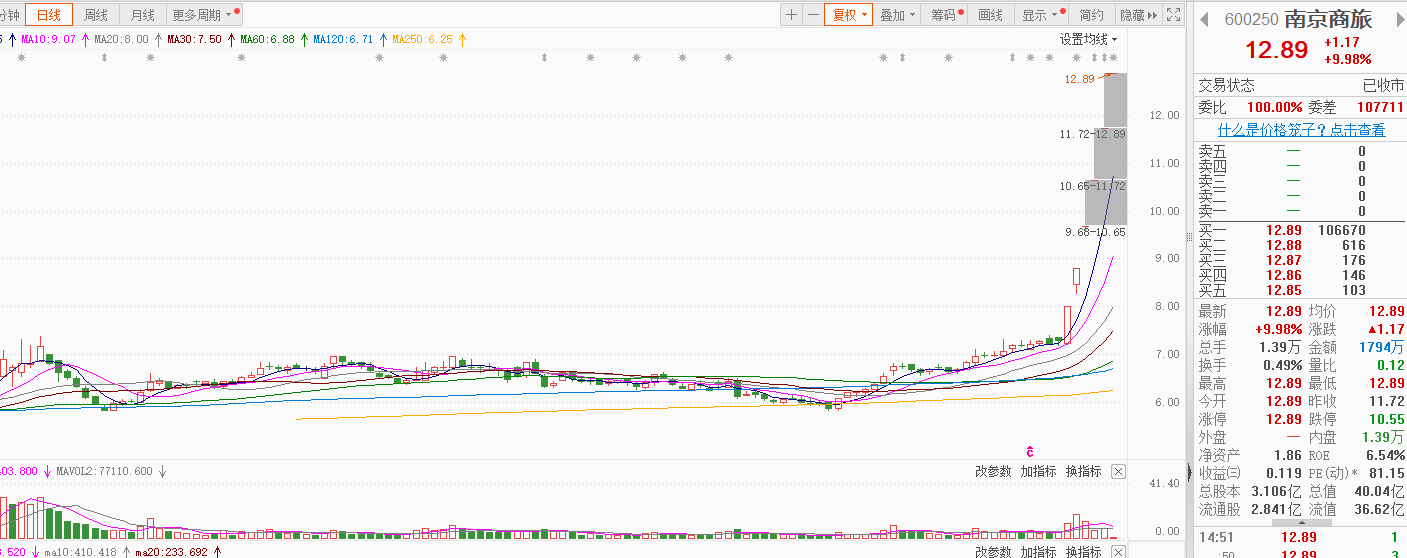Switch to the 月线 monthly chart tab

pyautogui.click(x=143, y=15)
